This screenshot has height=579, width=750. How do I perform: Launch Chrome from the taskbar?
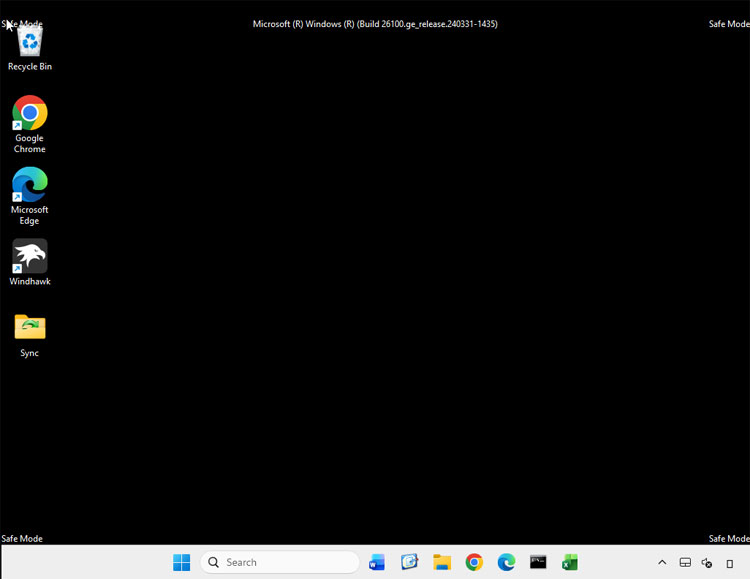point(474,562)
